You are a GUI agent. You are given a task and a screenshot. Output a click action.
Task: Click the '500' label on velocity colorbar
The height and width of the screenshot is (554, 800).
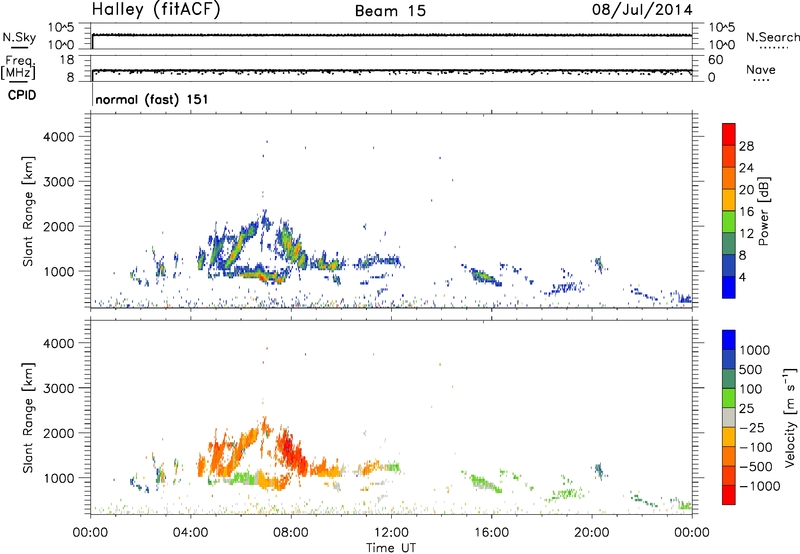[753, 370]
